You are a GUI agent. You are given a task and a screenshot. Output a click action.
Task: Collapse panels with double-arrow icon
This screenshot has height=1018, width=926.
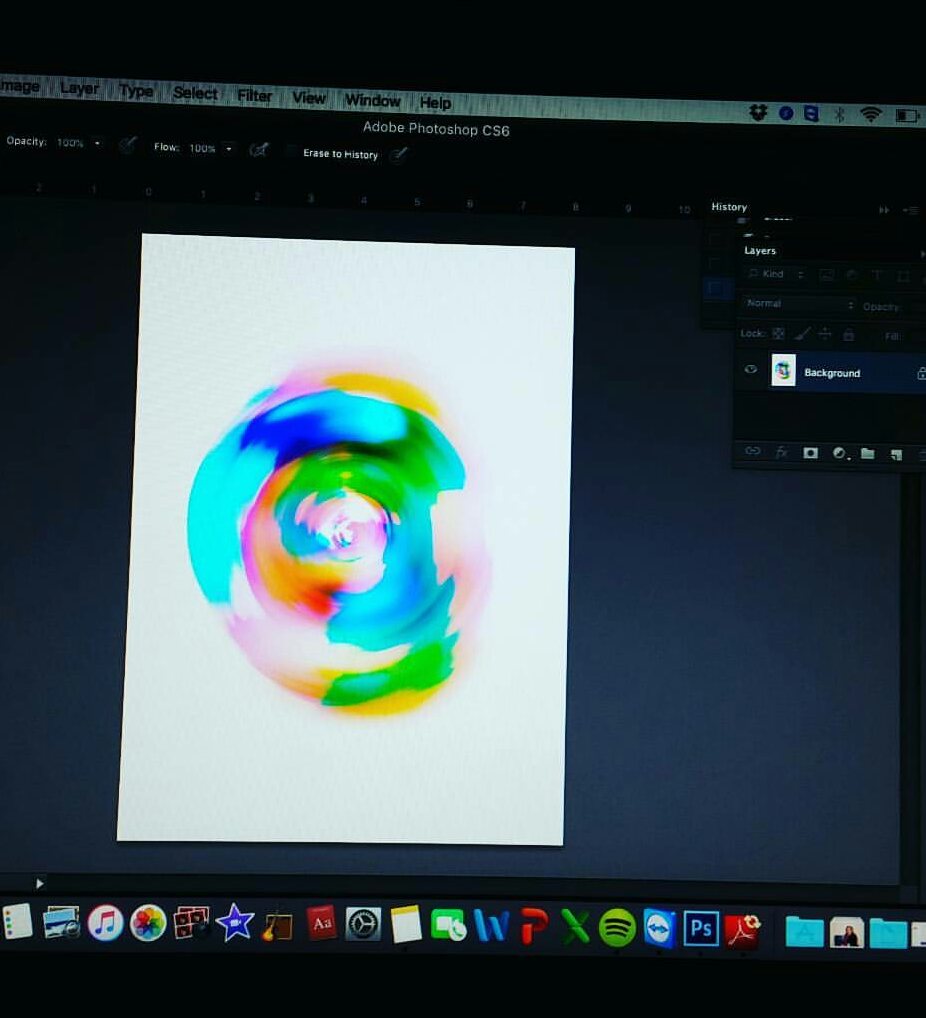(884, 210)
